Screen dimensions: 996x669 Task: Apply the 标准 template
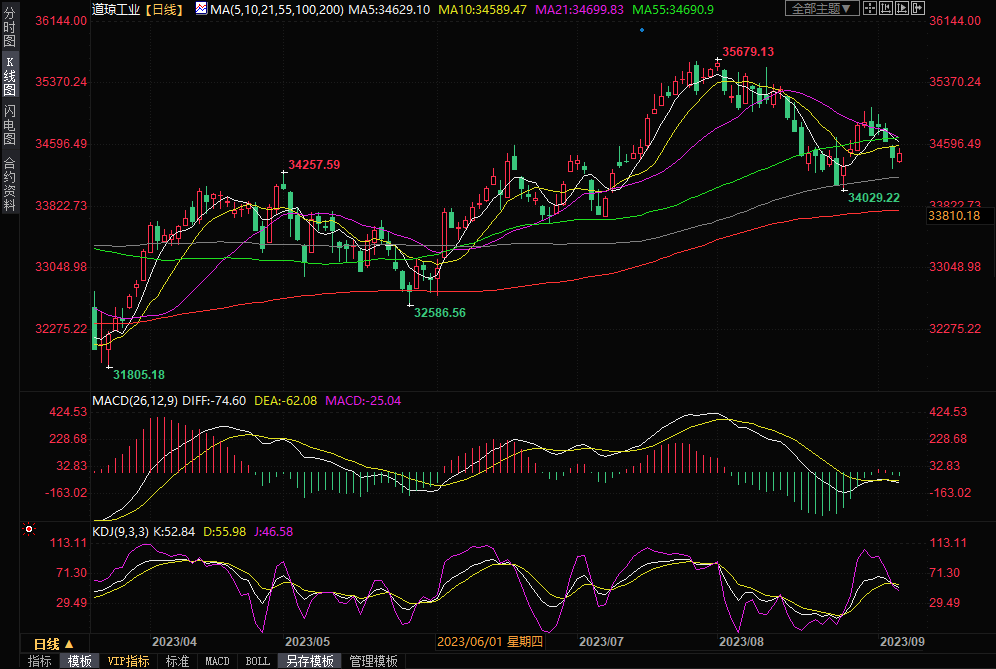[177, 661]
